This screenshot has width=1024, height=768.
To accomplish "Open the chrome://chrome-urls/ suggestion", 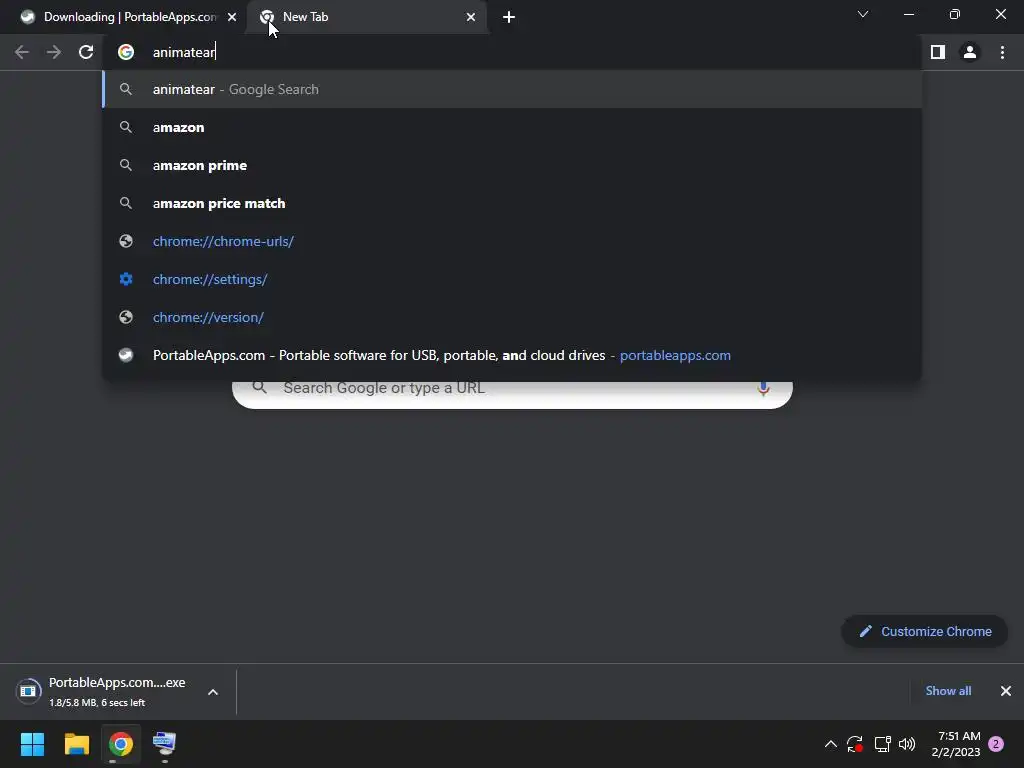I will pos(512,241).
